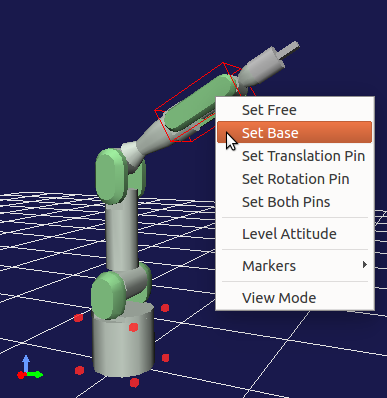This screenshot has height=398, width=387.
Task: Click the red sphere of axis gizmo
Action: (21, 375)
